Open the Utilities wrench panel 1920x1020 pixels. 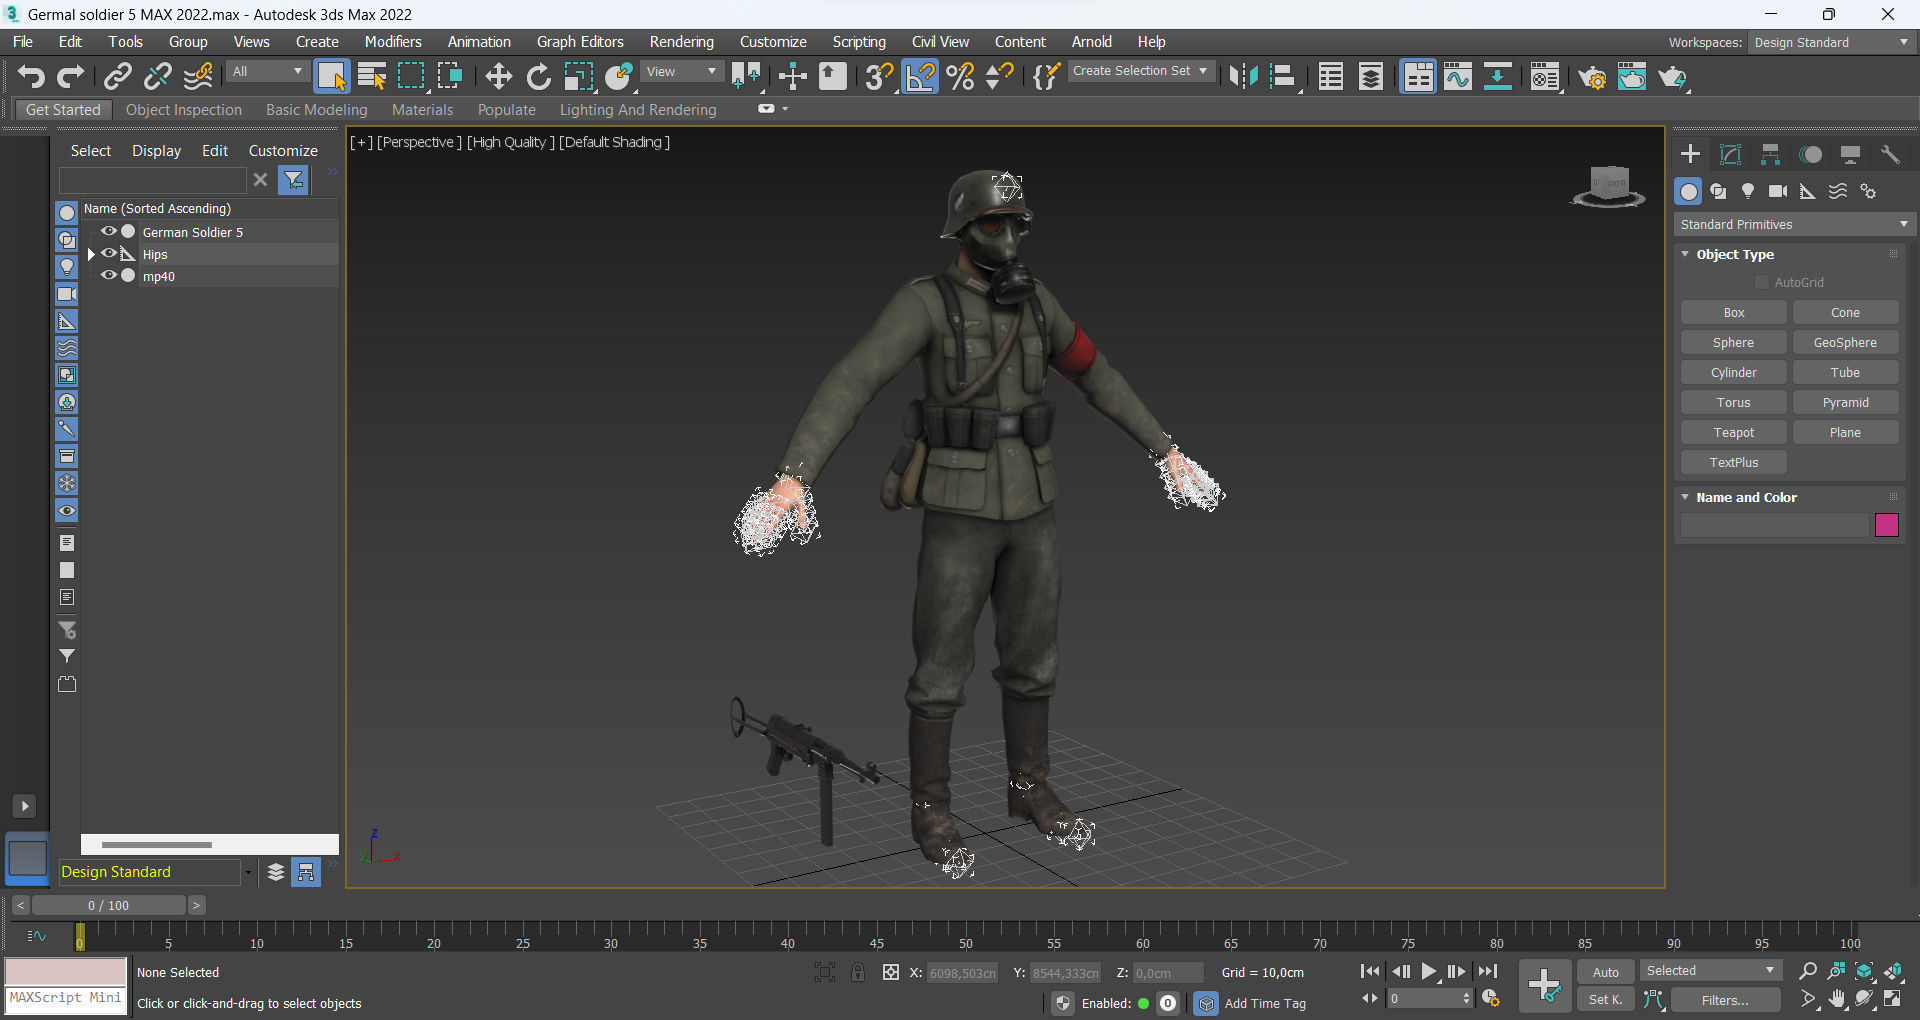click(1890, 154)
